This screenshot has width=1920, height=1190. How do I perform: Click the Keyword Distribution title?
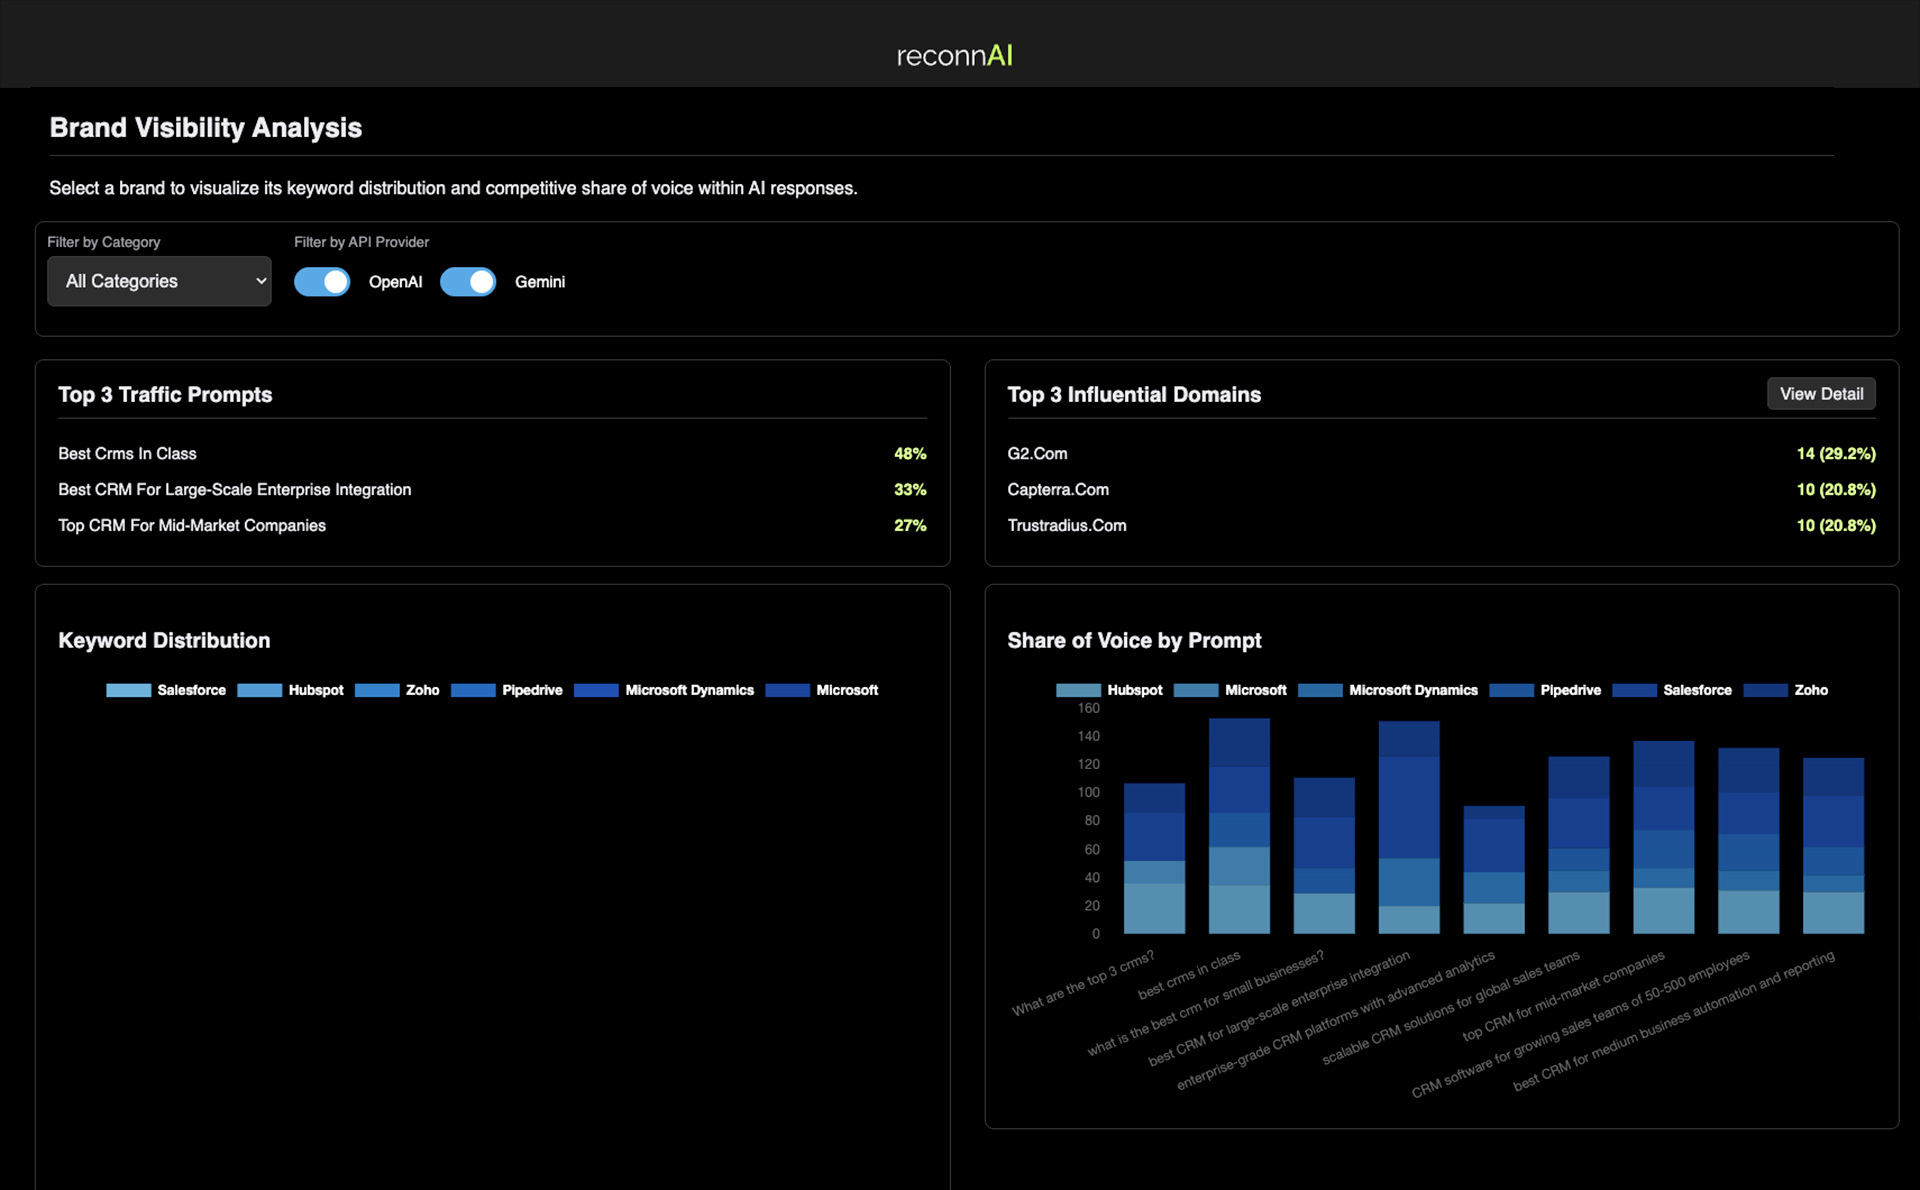coord(164,641)
